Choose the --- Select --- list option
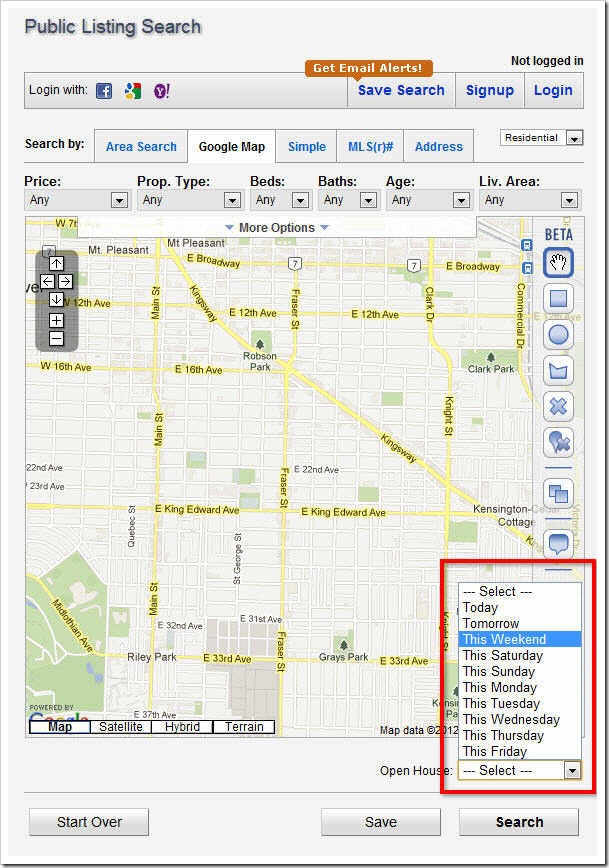This screenshot has width=609, height=868. [520, 591]
